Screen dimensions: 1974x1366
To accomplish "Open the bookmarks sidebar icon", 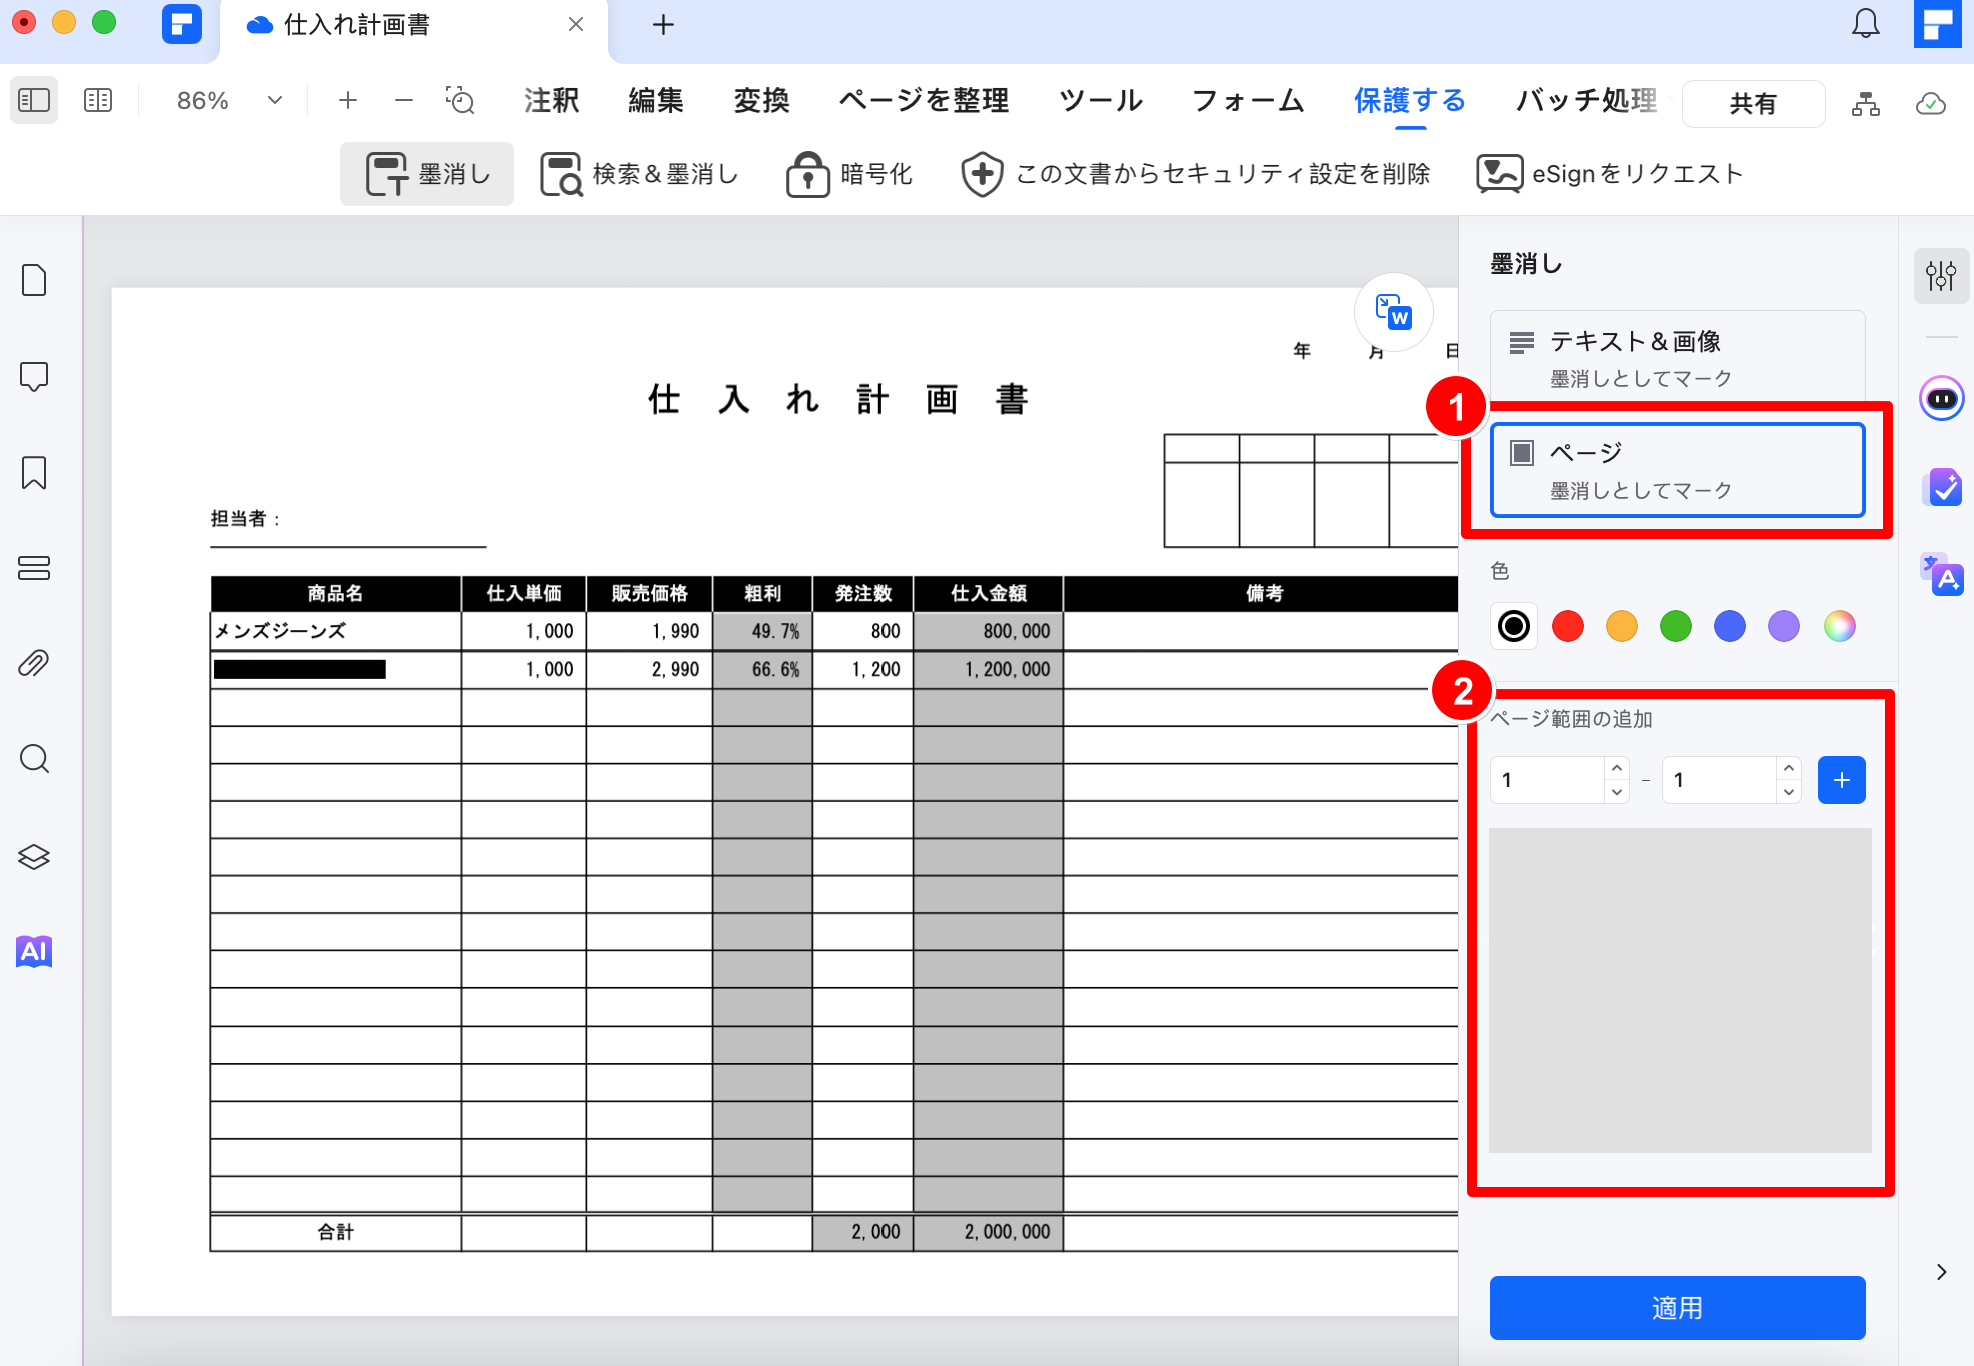I will [34, 473].
